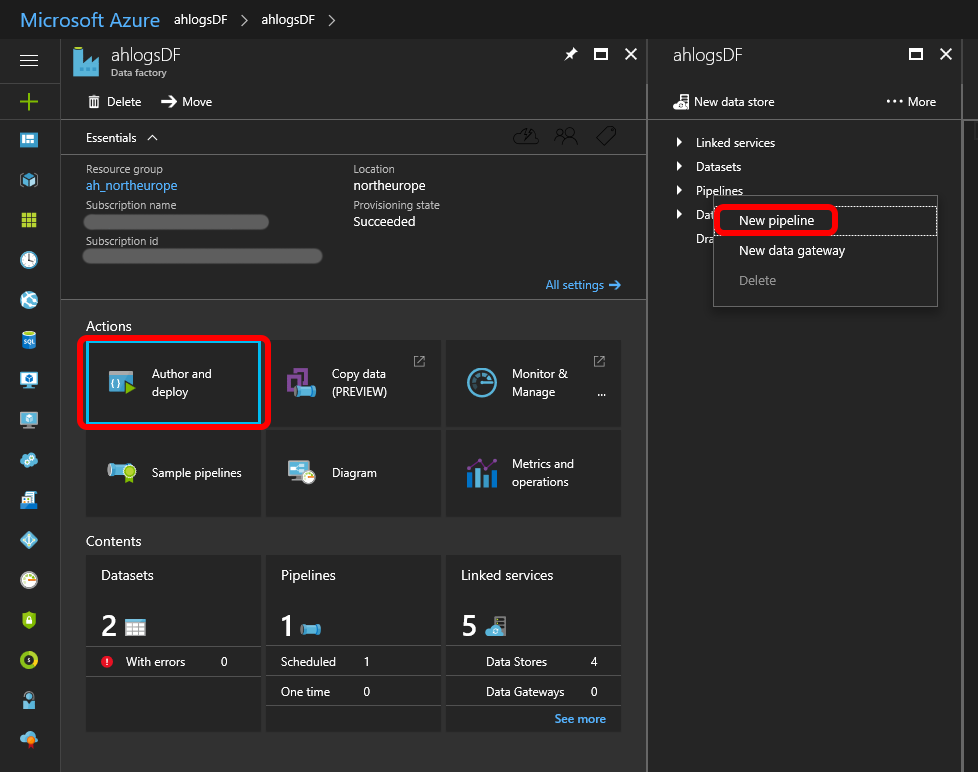Open the Monitor & Manage tile

pyautogui.click(x=533, y=382)
